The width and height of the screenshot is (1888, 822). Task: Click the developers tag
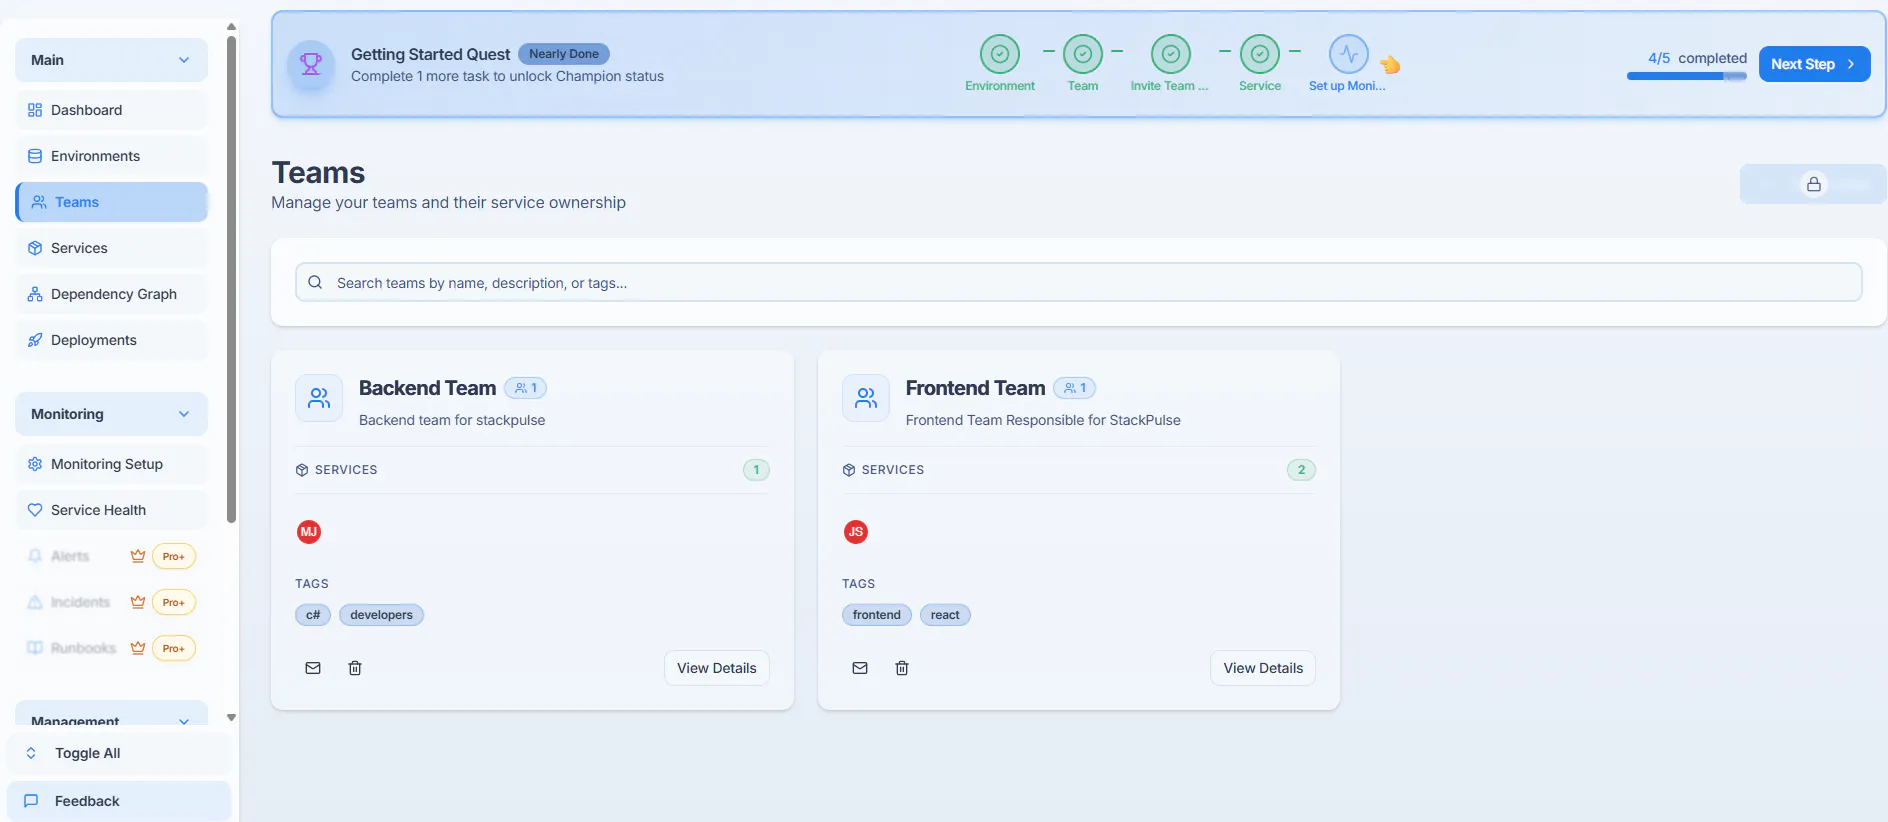[381, 615]
